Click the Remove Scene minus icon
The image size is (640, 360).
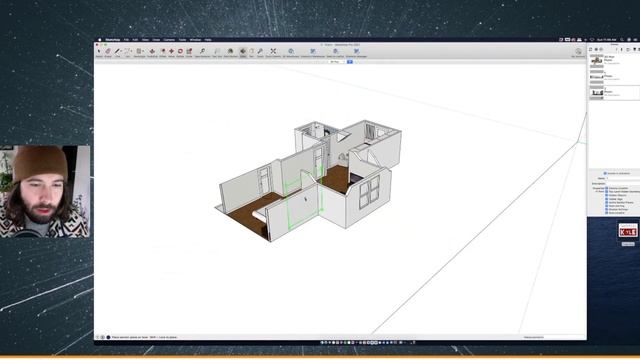pyautogui.click(x=601, y=49)
